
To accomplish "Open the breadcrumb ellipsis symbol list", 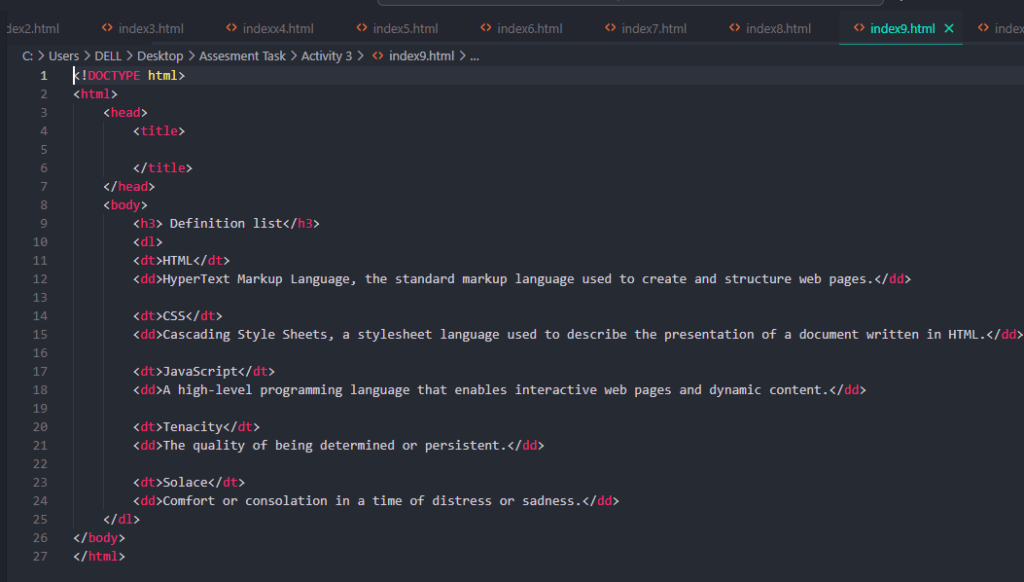I will pyautogui.click(x=474, y=56).
